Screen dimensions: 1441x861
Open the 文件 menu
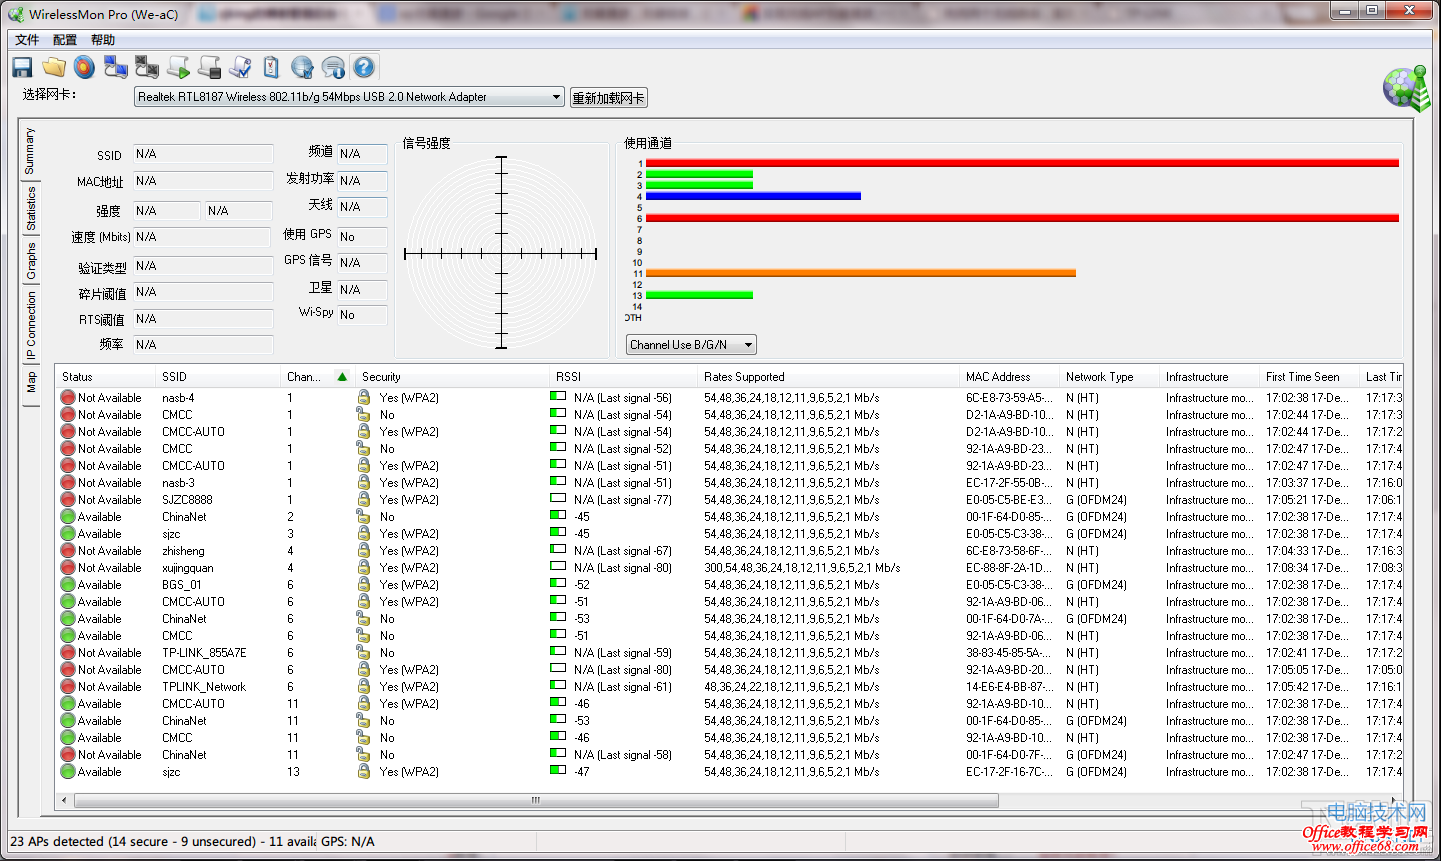pyautogui.click(x=27, y=40)
